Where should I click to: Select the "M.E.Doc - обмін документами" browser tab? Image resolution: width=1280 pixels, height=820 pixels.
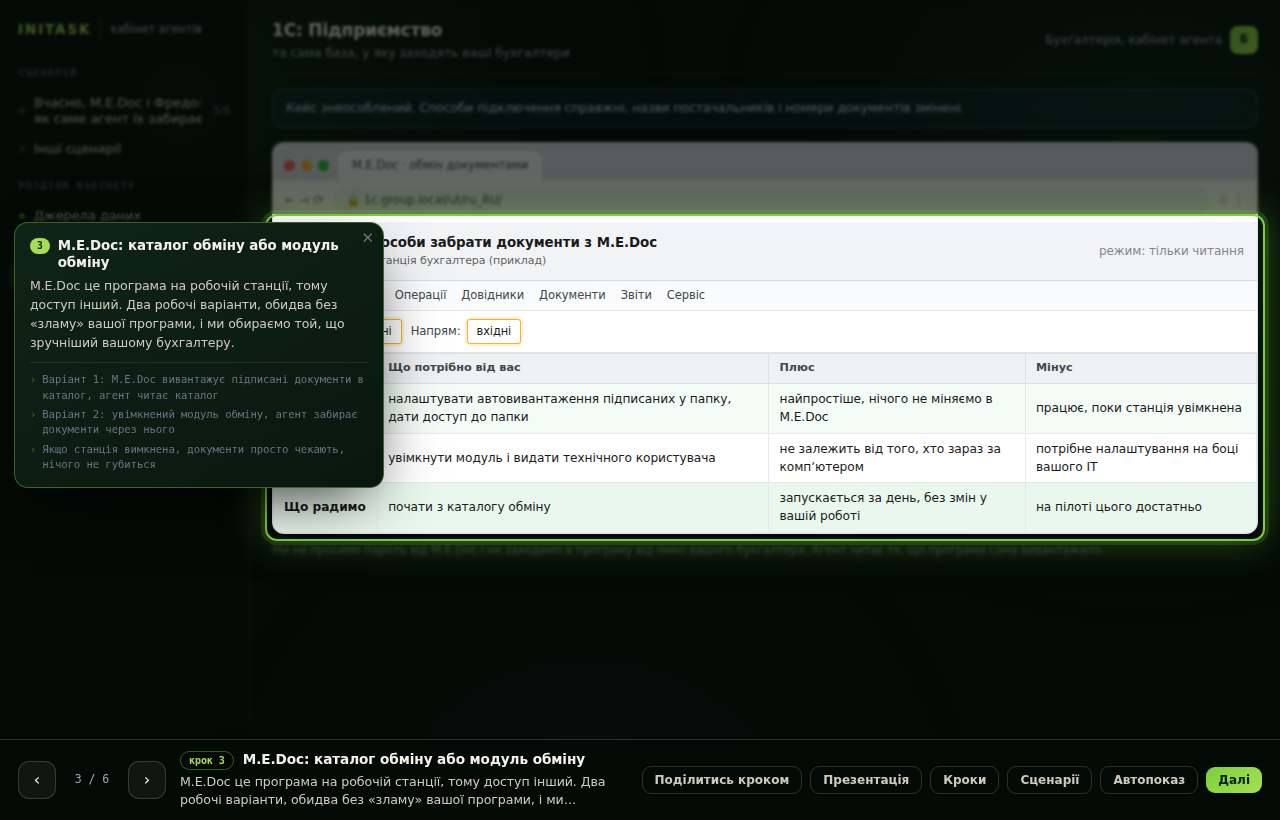pyautogui.click(x=440, y=164)
